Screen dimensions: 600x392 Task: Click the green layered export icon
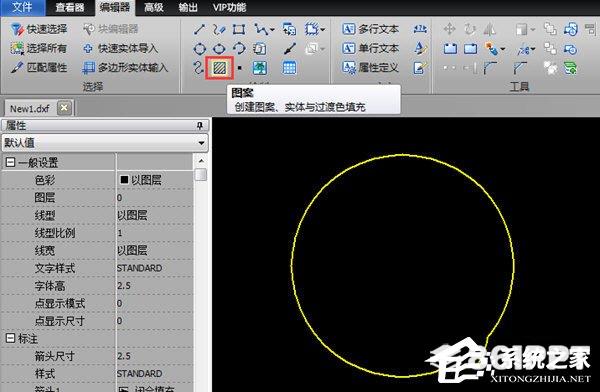pyautogui.click(x=570, y=68)
